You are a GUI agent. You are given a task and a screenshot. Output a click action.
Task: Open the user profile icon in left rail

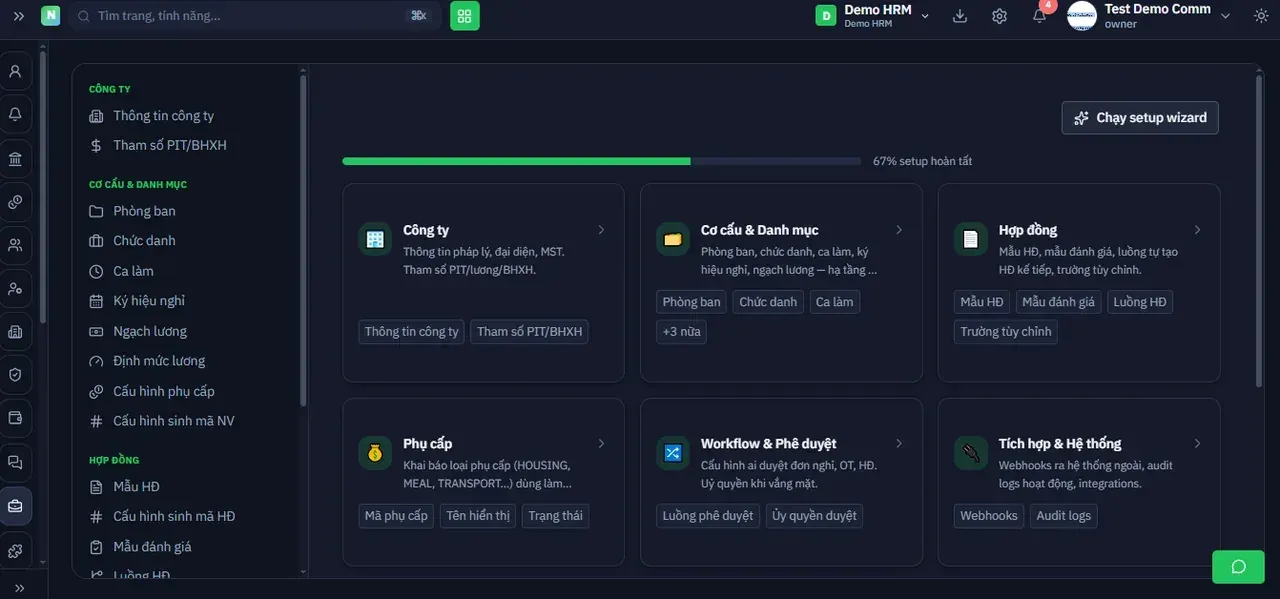coord(15,72)
